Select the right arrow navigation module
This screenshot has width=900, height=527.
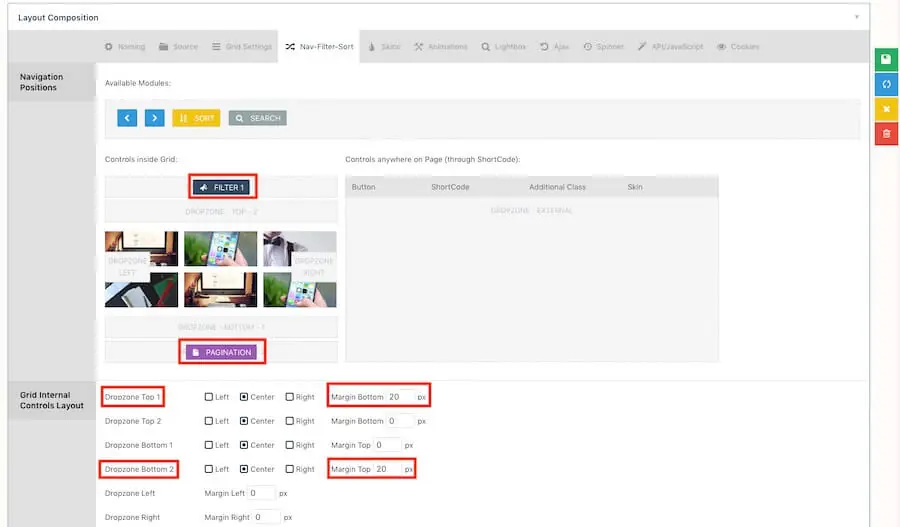click(x=154, y=118)
